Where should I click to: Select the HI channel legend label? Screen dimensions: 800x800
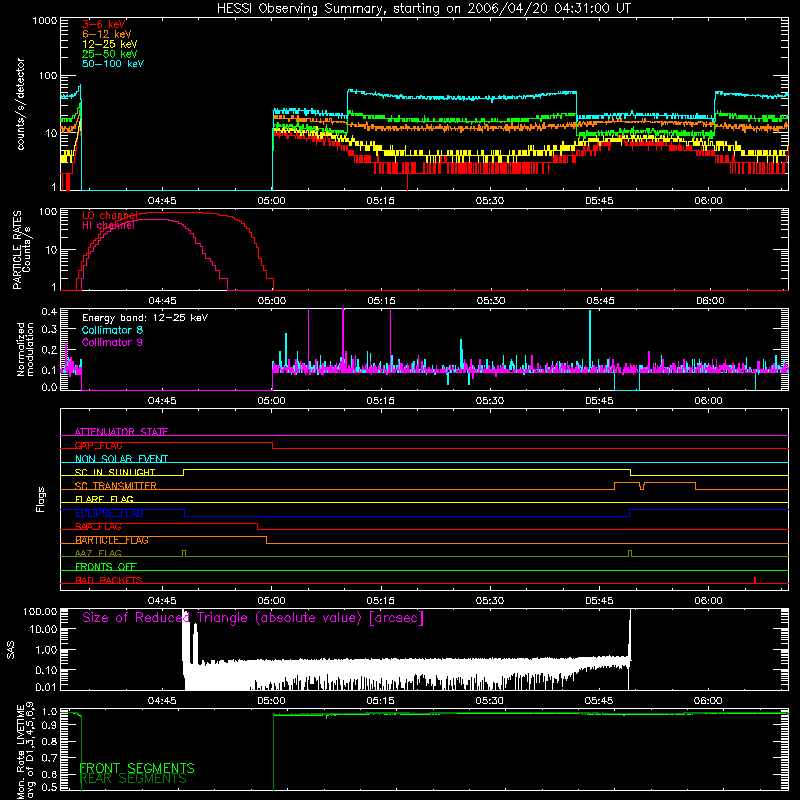click(x=108, y=225)
